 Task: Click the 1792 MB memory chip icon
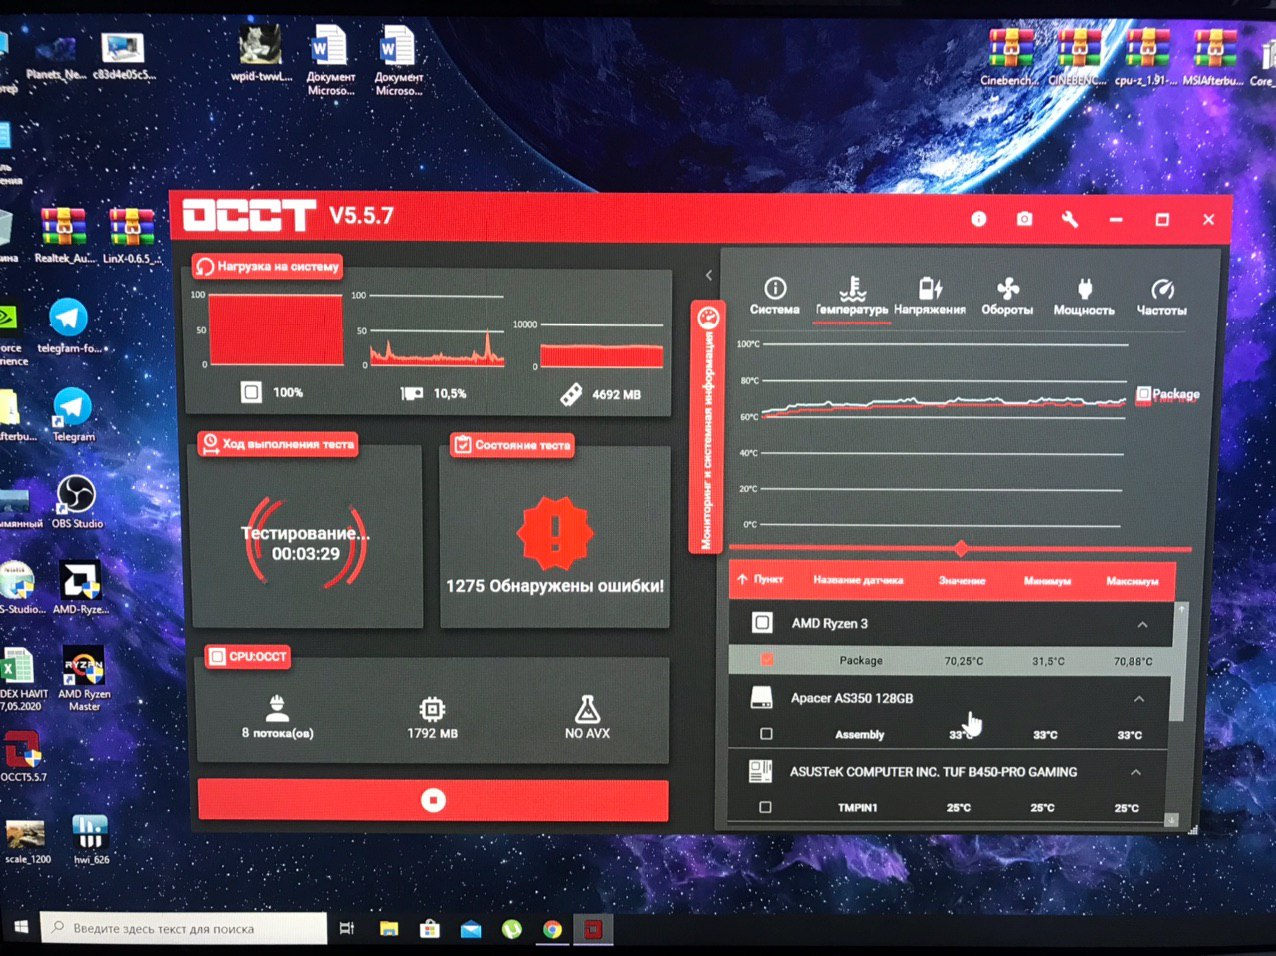(432, 709)
